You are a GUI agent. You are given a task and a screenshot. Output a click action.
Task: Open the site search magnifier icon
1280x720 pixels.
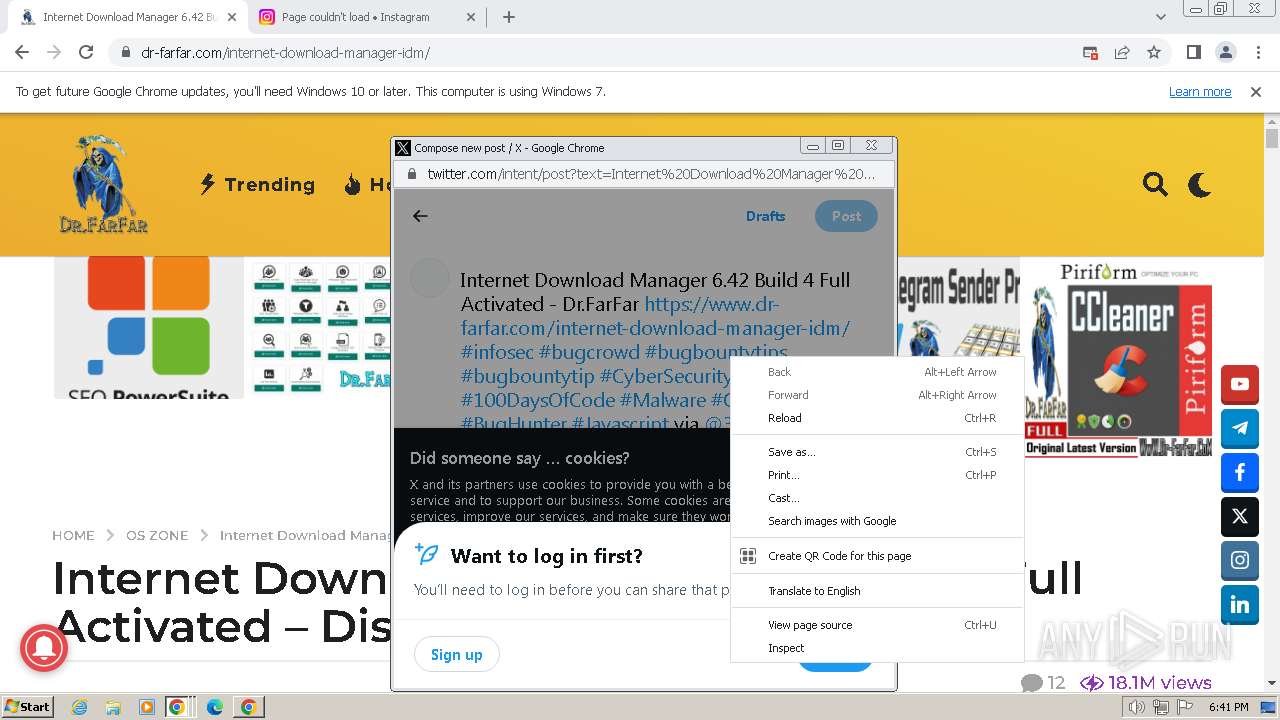(1155, 184)
